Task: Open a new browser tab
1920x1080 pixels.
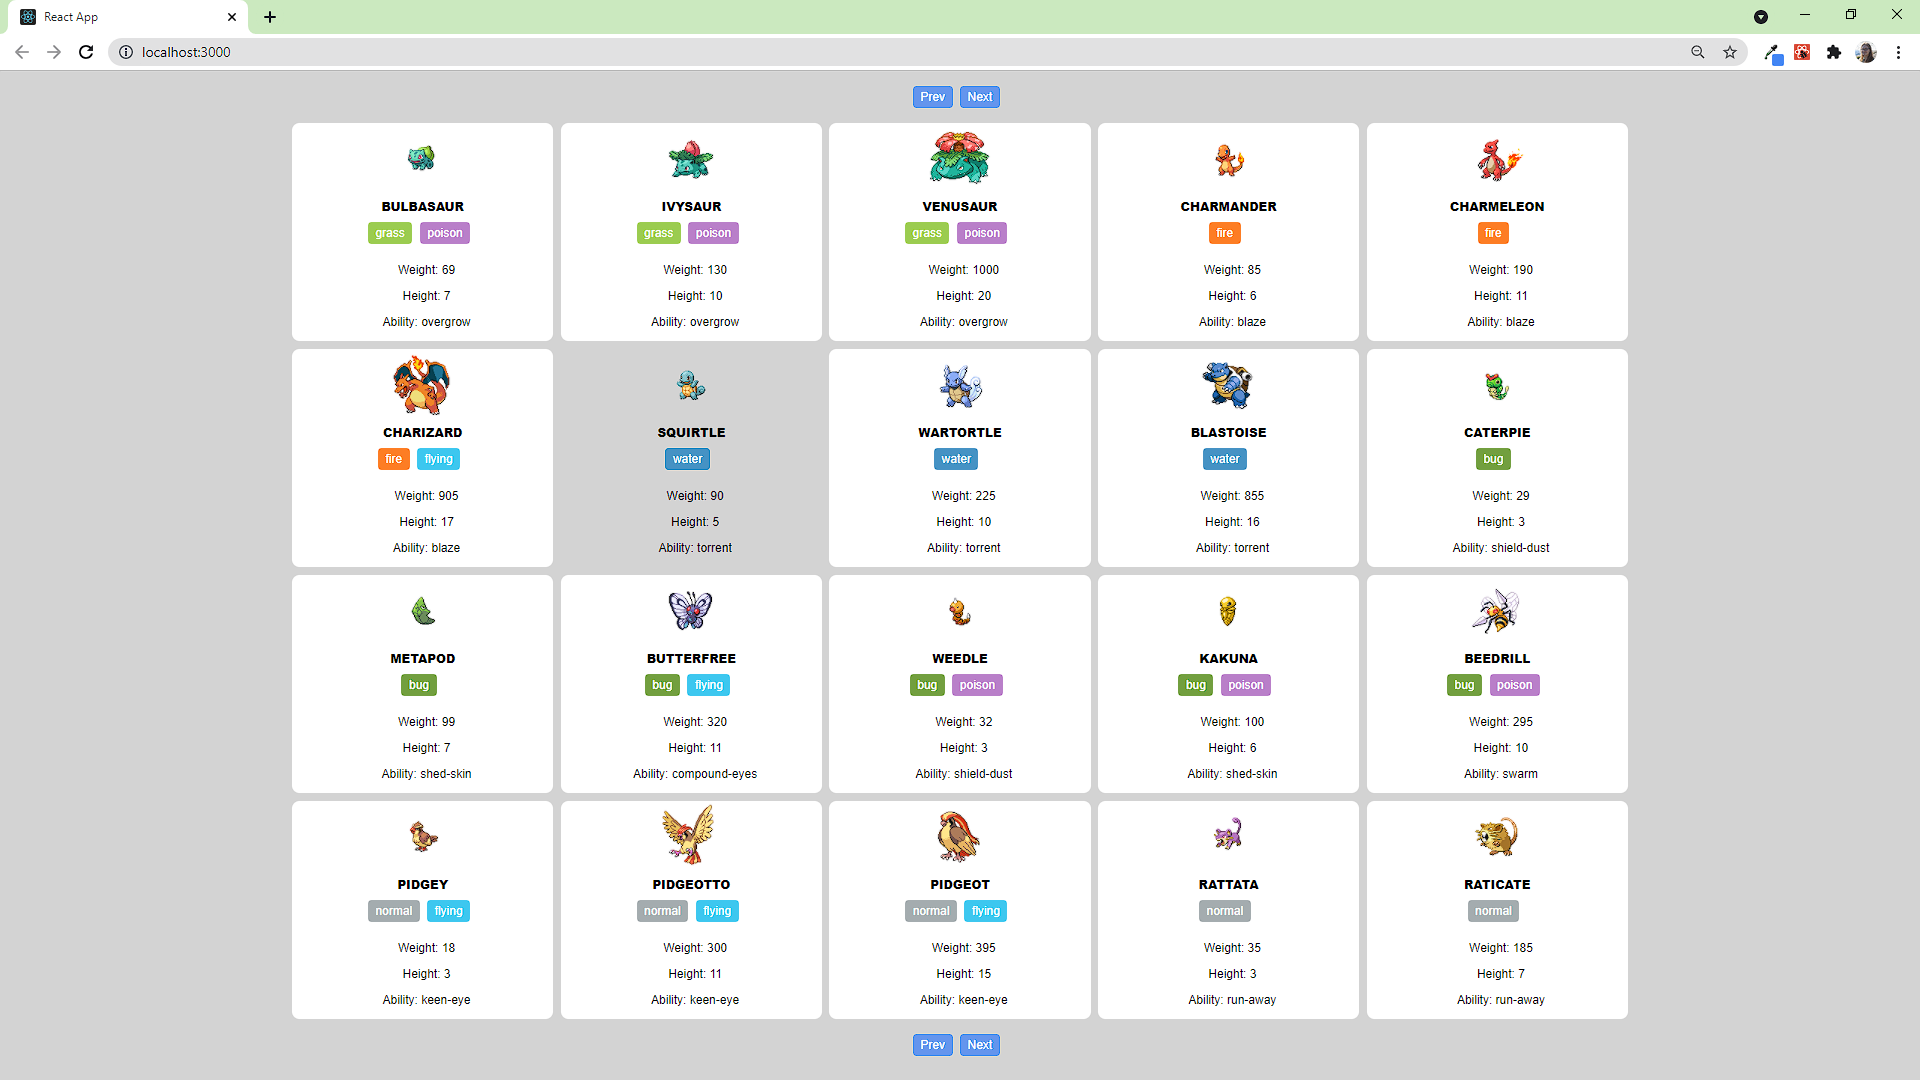Action: [x=270, y=17]
